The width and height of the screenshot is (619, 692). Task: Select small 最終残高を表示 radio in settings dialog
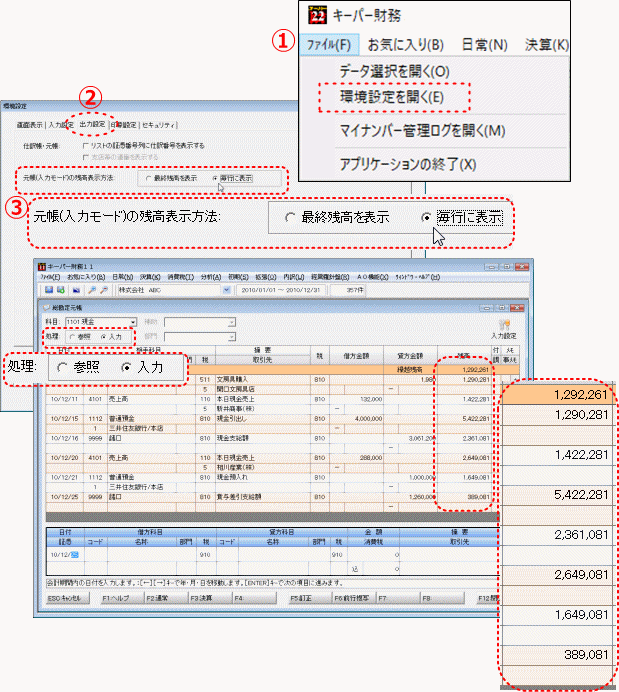point(148,178)
